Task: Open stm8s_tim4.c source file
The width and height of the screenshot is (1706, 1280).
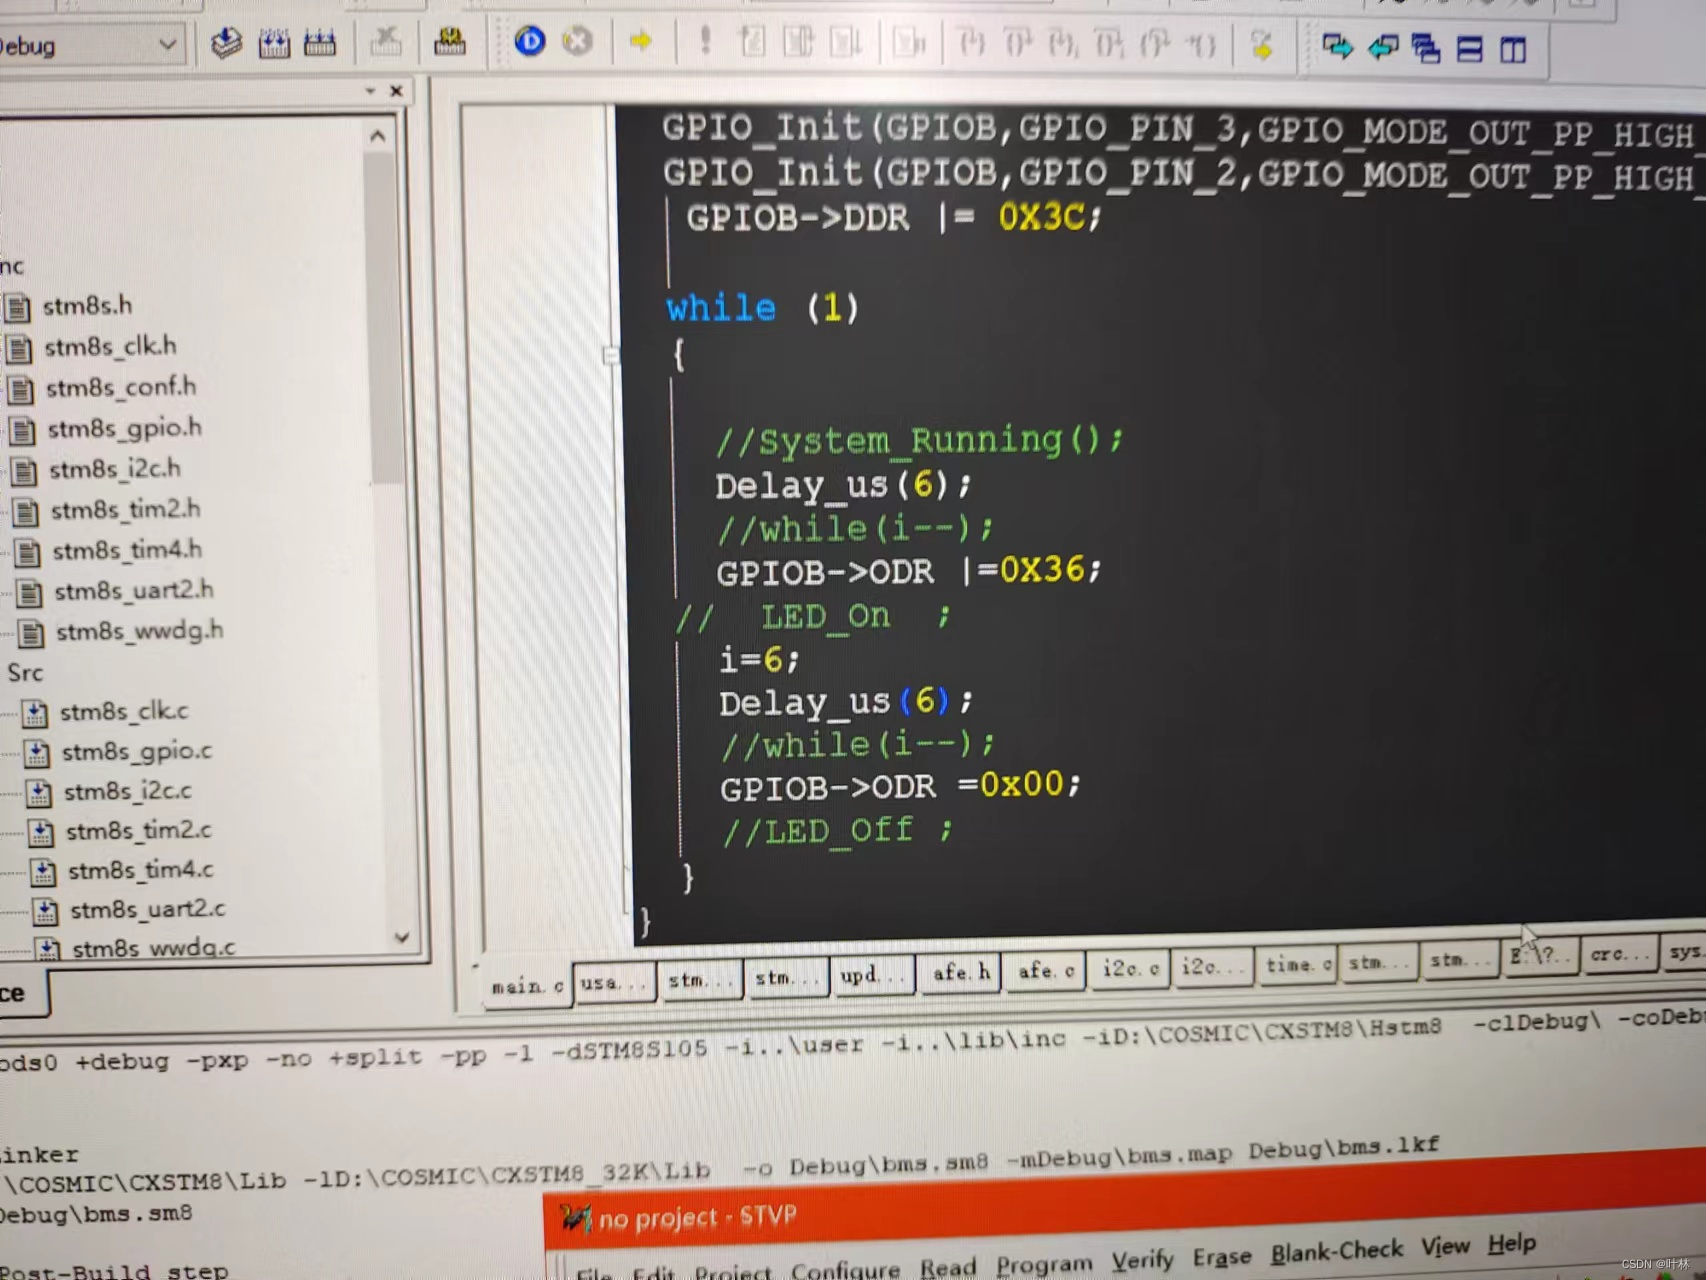Action: point(140,870)
